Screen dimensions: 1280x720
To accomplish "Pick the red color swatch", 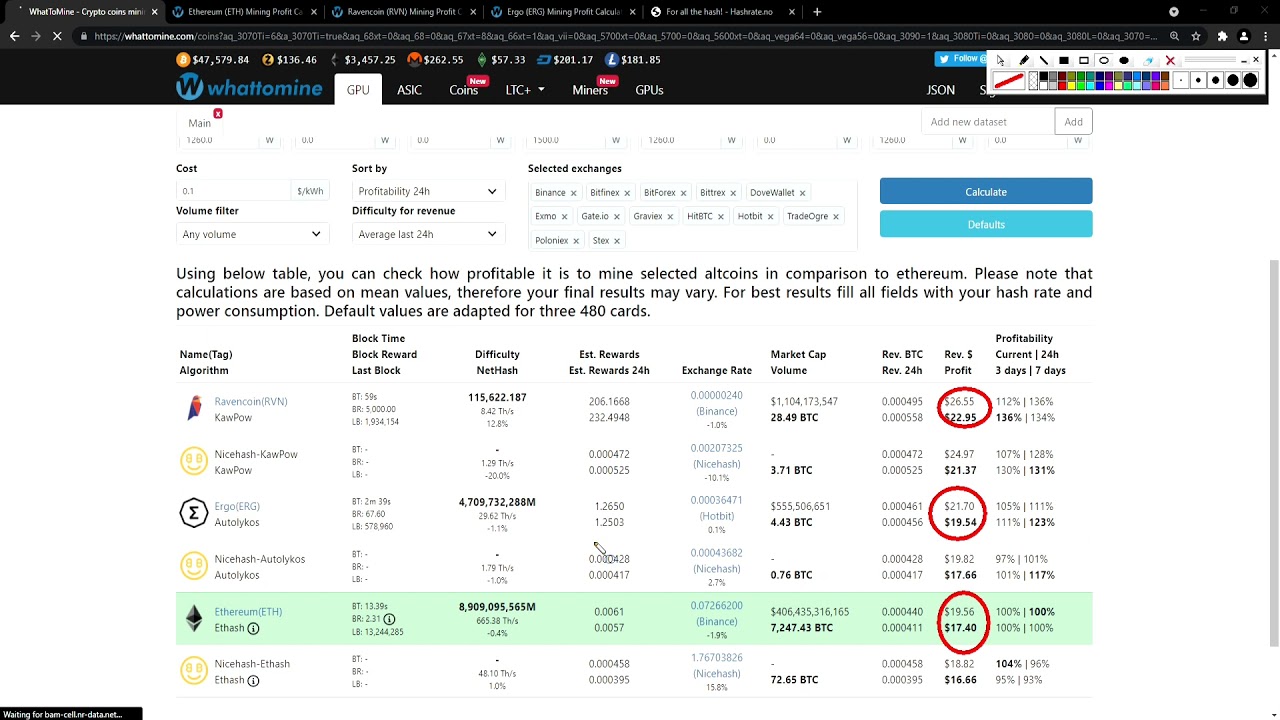I will coord(1062,85).
